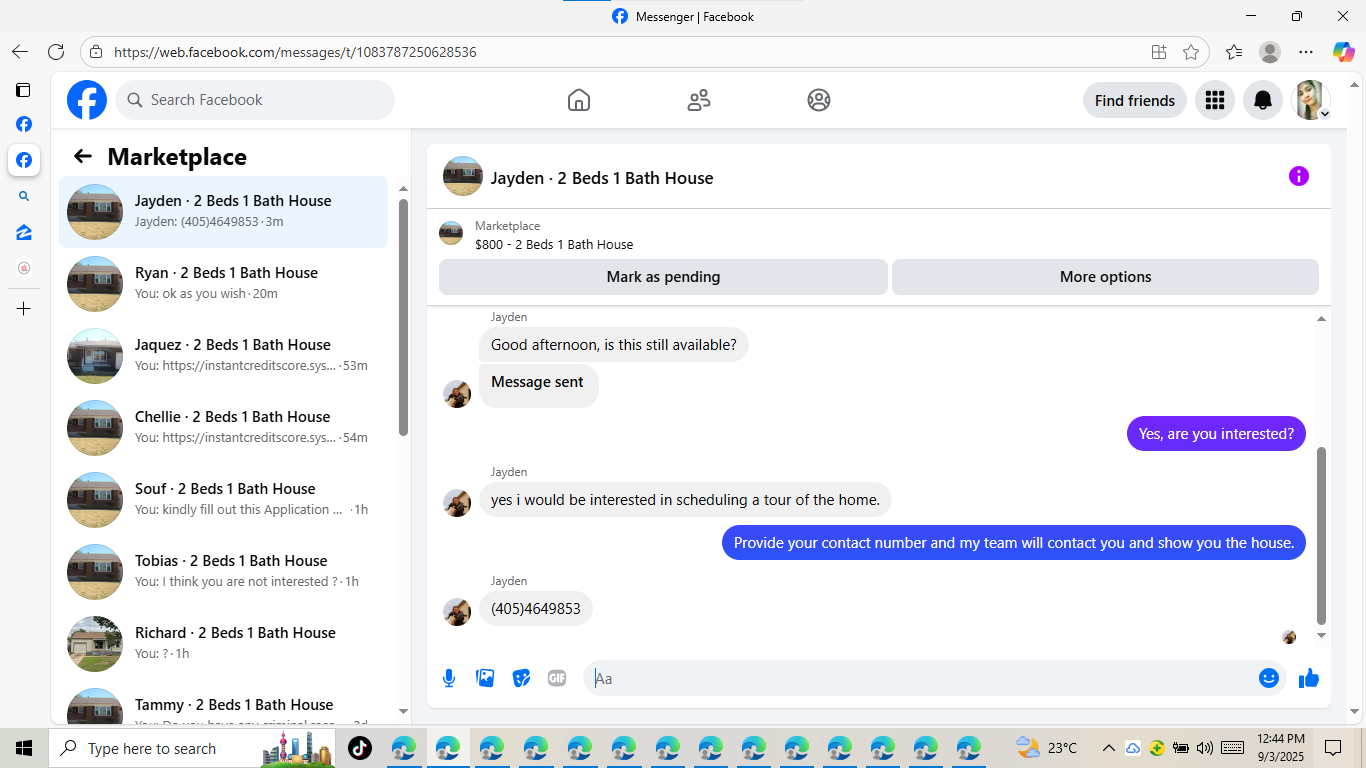Click the "Good afternoon, is this still available?" message

click(x=614, y=345)
